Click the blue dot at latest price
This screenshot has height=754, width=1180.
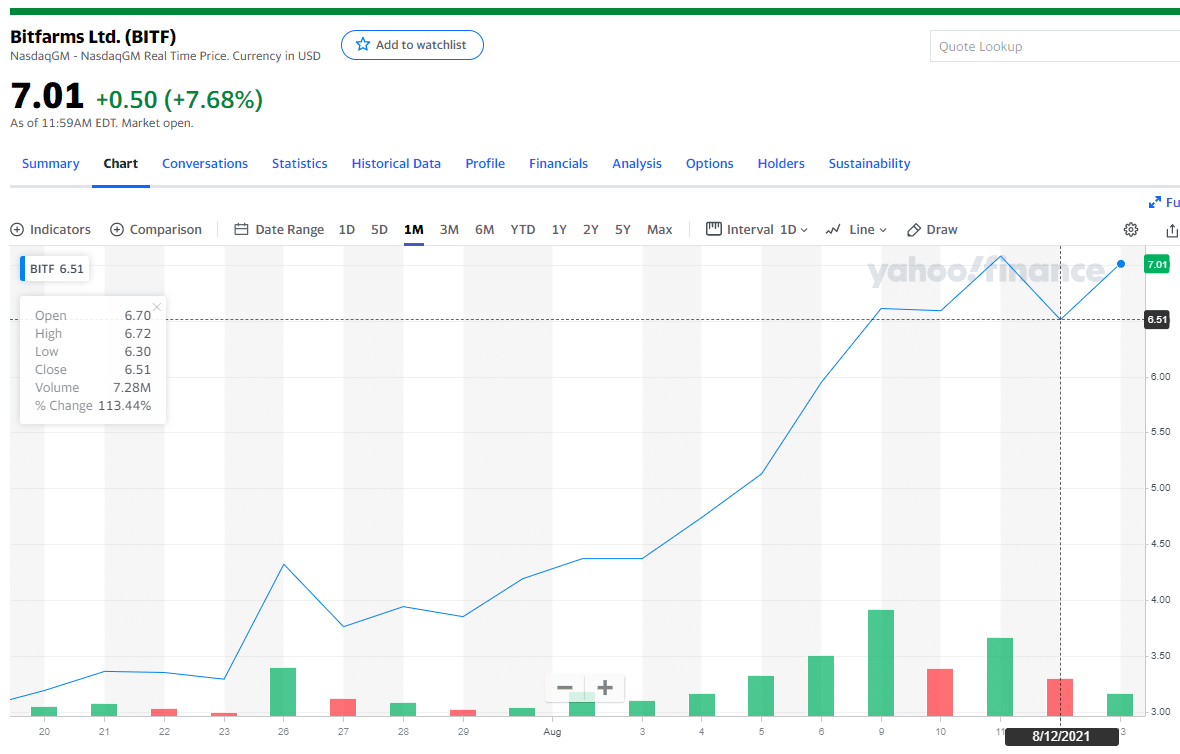(1121, 264)
